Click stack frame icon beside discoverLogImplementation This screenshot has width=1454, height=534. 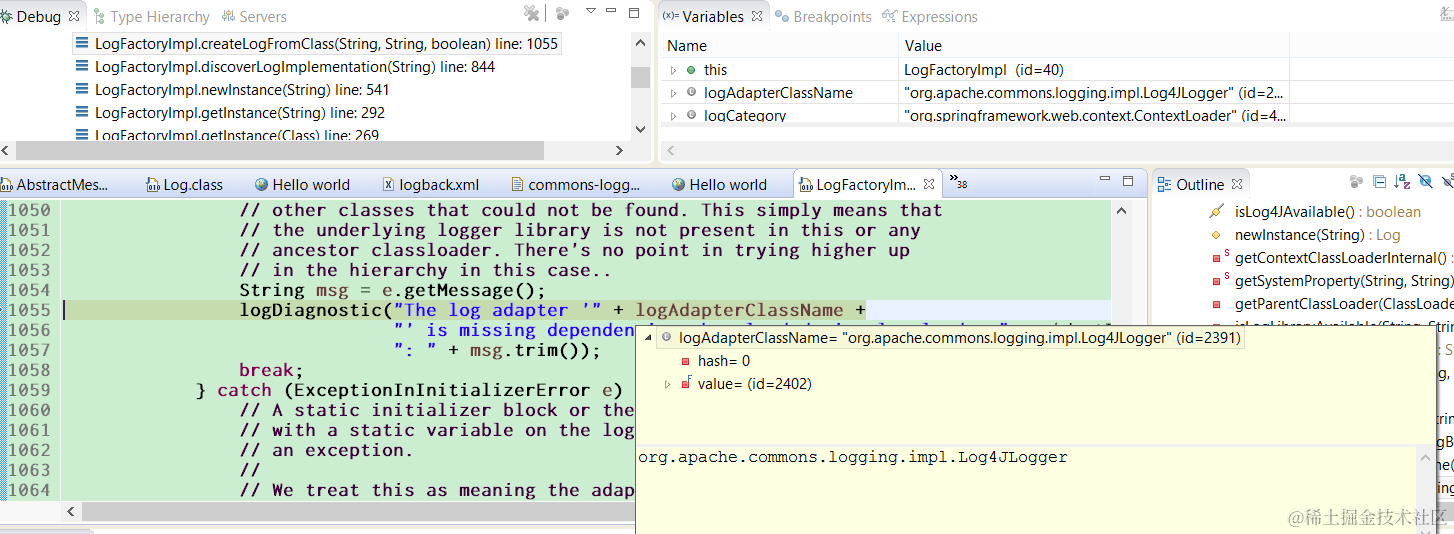pos(83,67)
